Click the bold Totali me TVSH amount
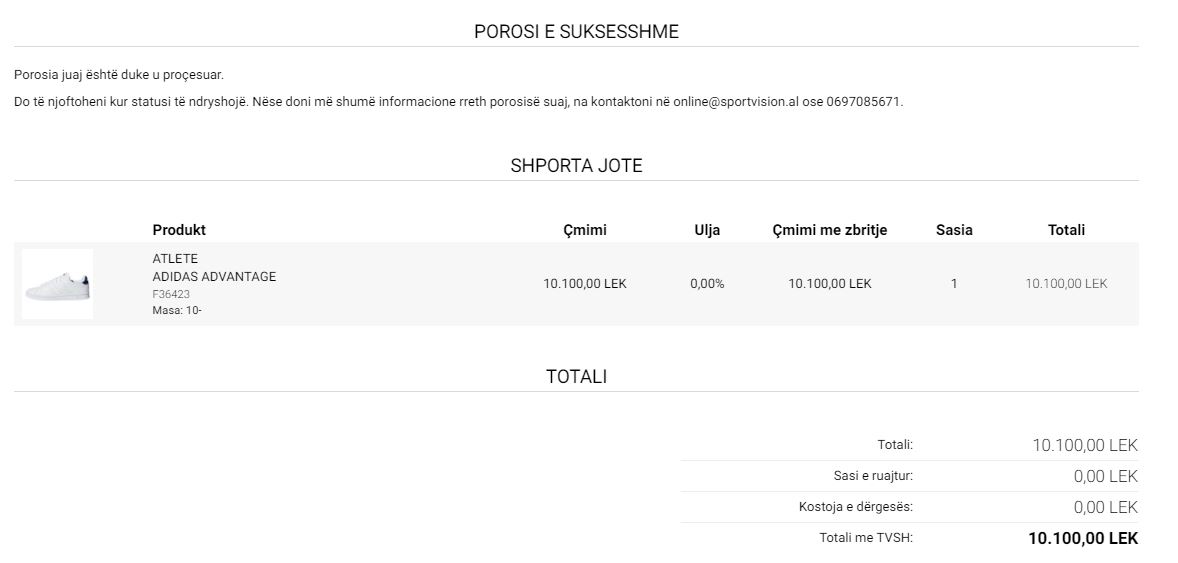1178x563 pixels. click(1083, 538)
